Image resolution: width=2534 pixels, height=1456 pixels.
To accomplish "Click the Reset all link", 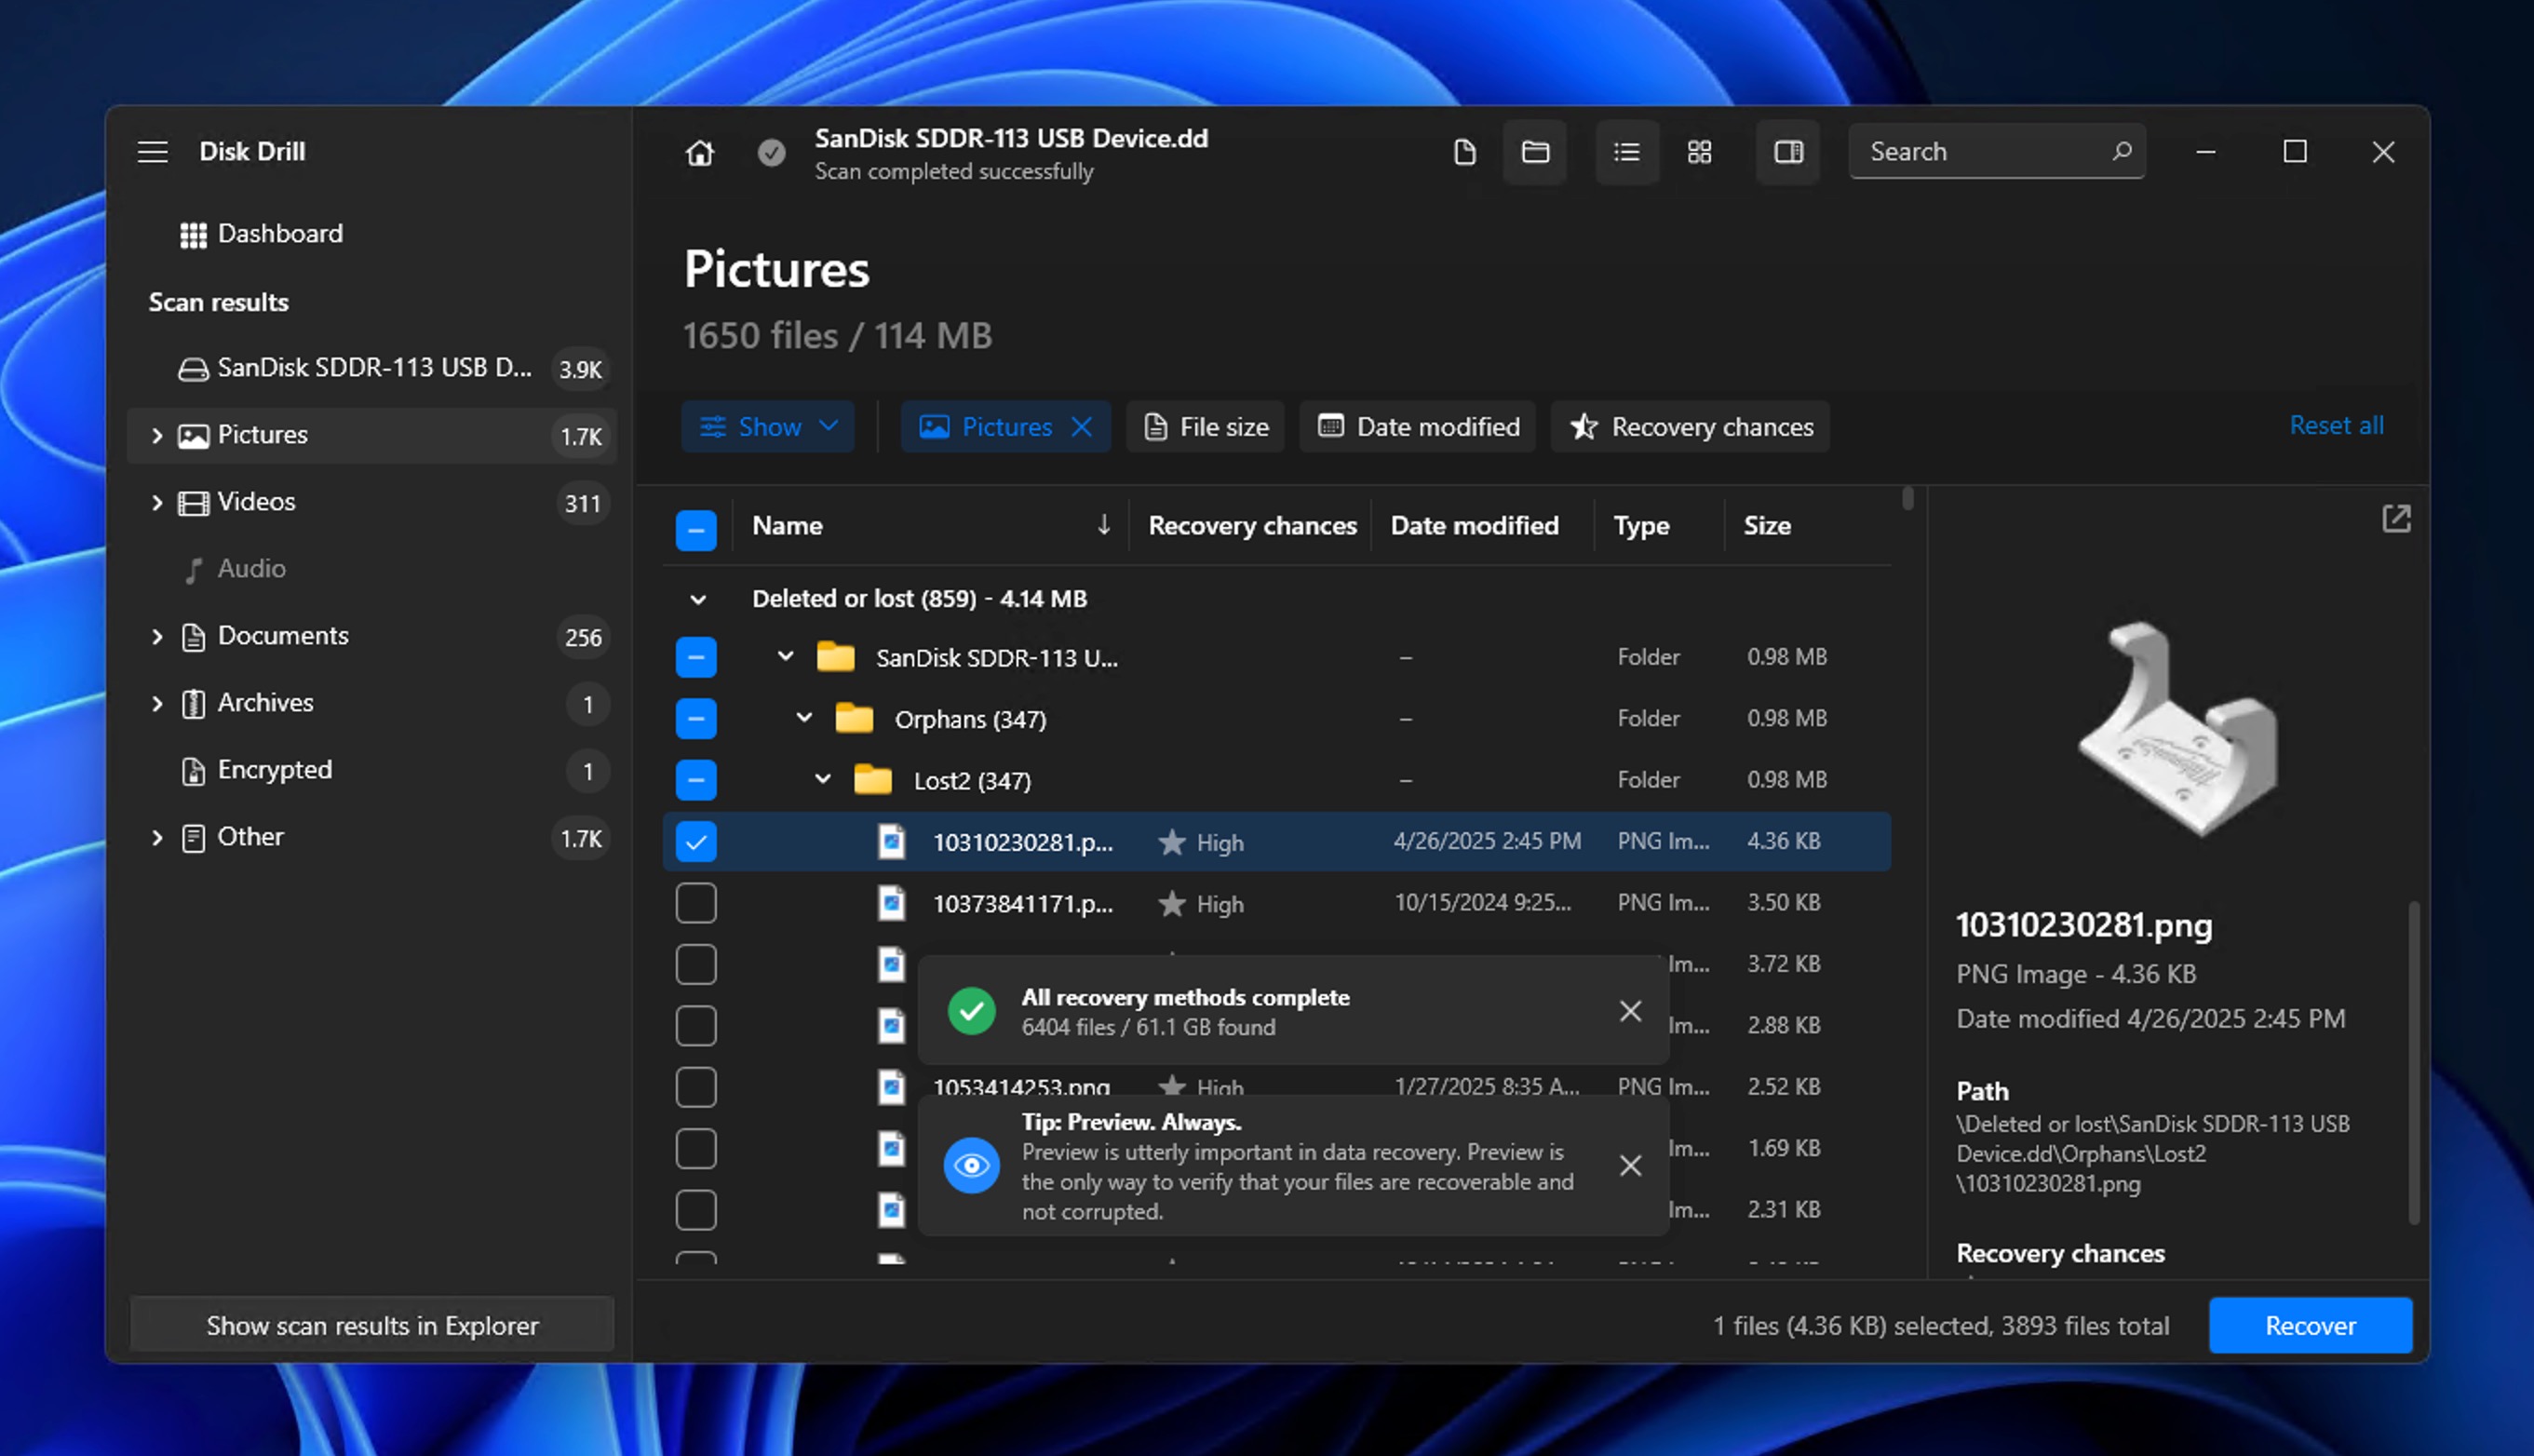I will pos(2336,425).
